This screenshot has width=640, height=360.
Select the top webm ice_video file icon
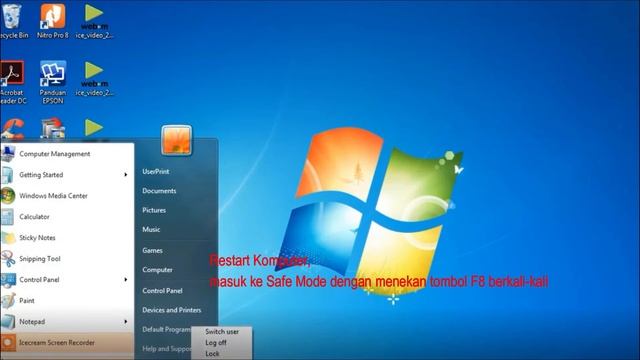pos(94,20)
